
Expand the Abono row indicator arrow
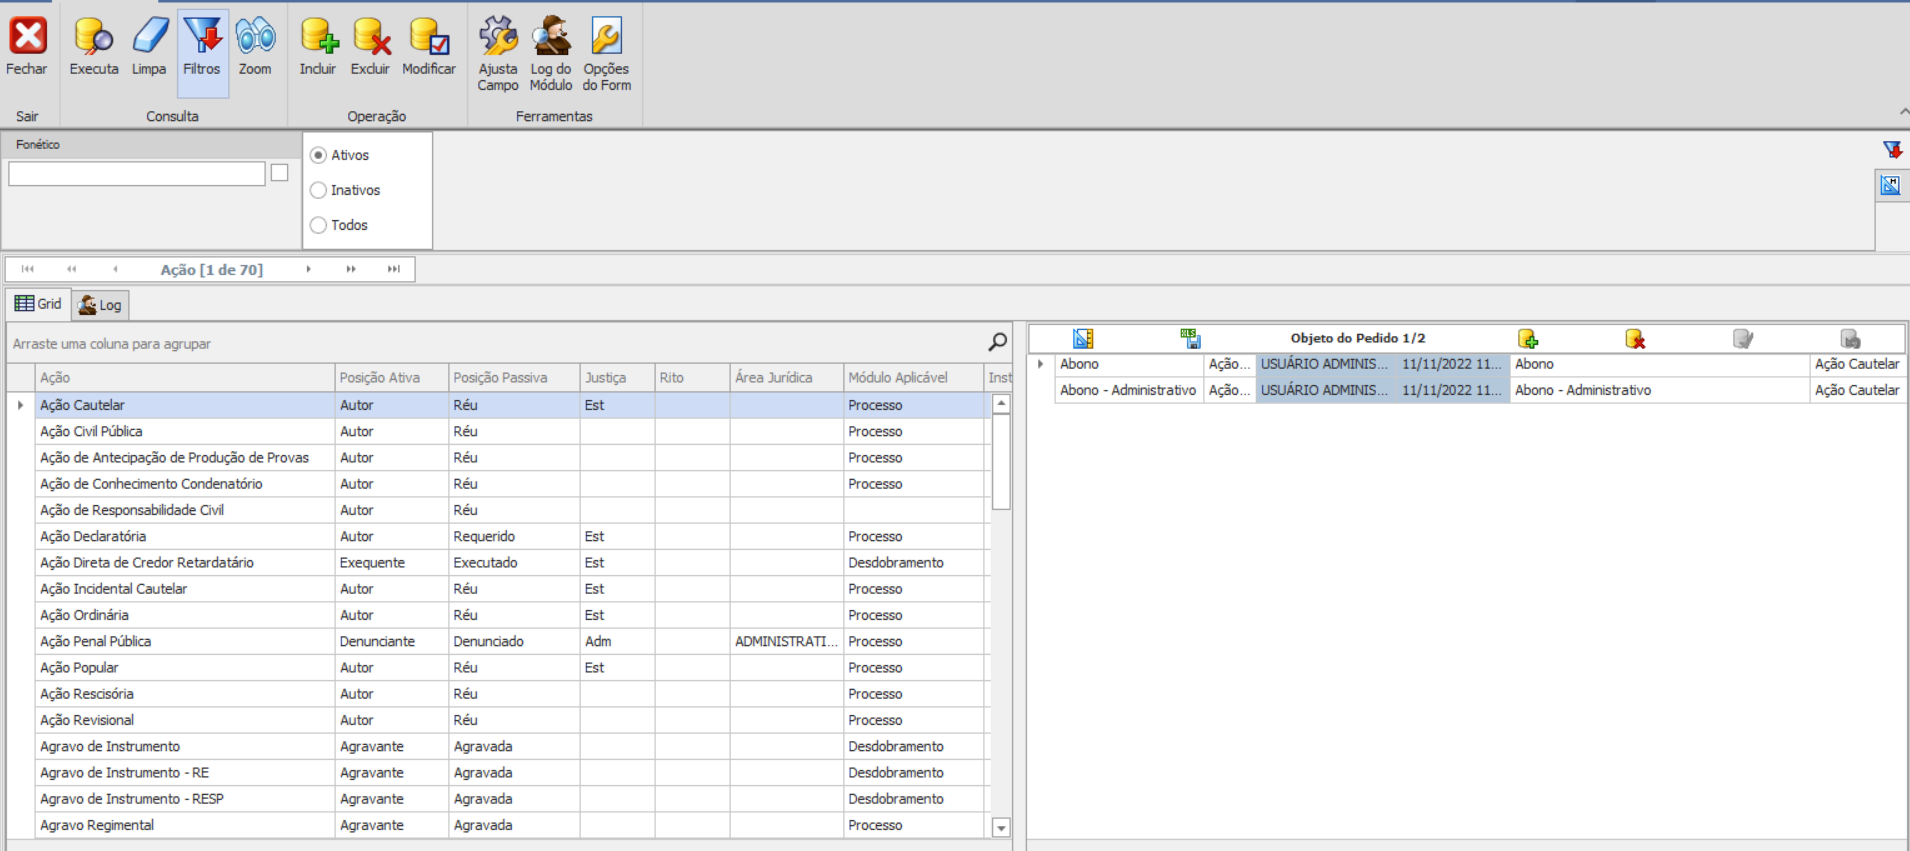1041,364
